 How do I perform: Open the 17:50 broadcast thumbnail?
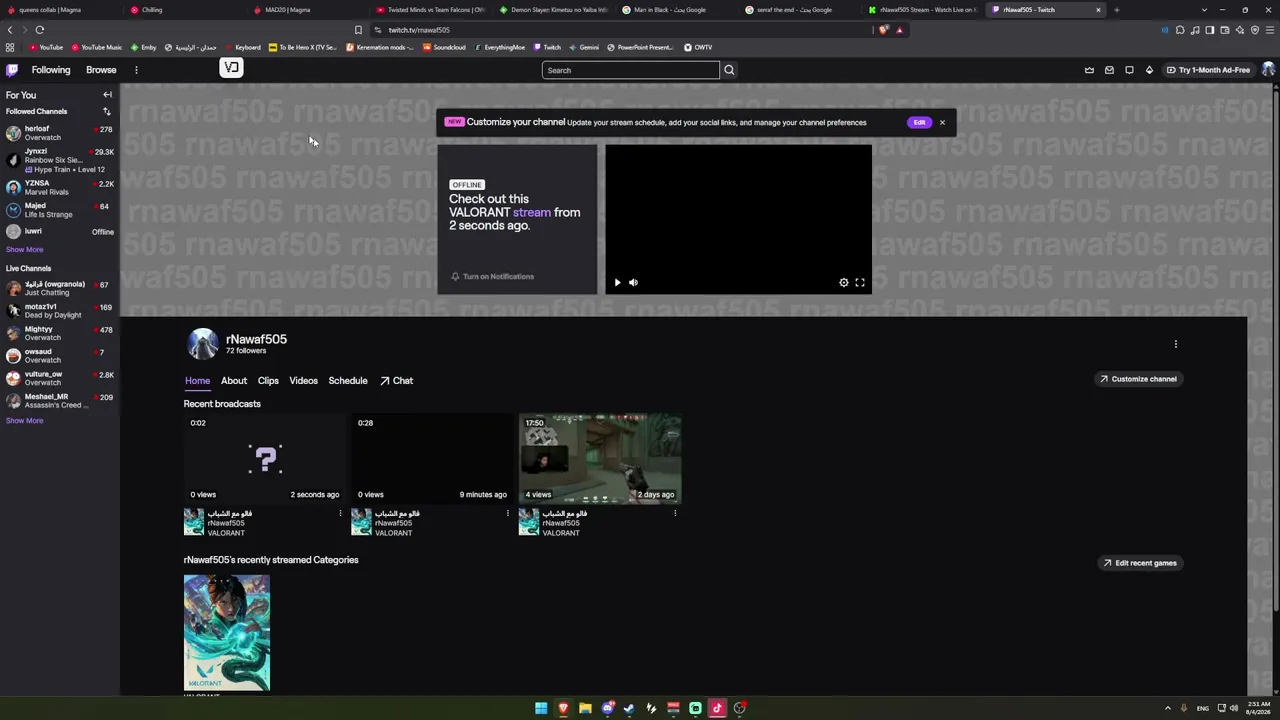click(600, 459)
